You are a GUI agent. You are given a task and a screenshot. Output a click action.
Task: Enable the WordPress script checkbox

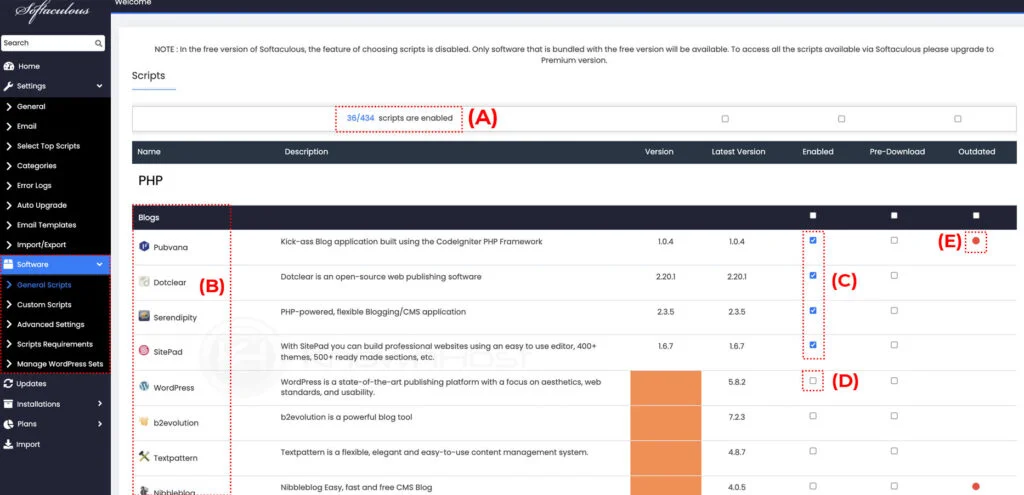click(x=812, y=380)
